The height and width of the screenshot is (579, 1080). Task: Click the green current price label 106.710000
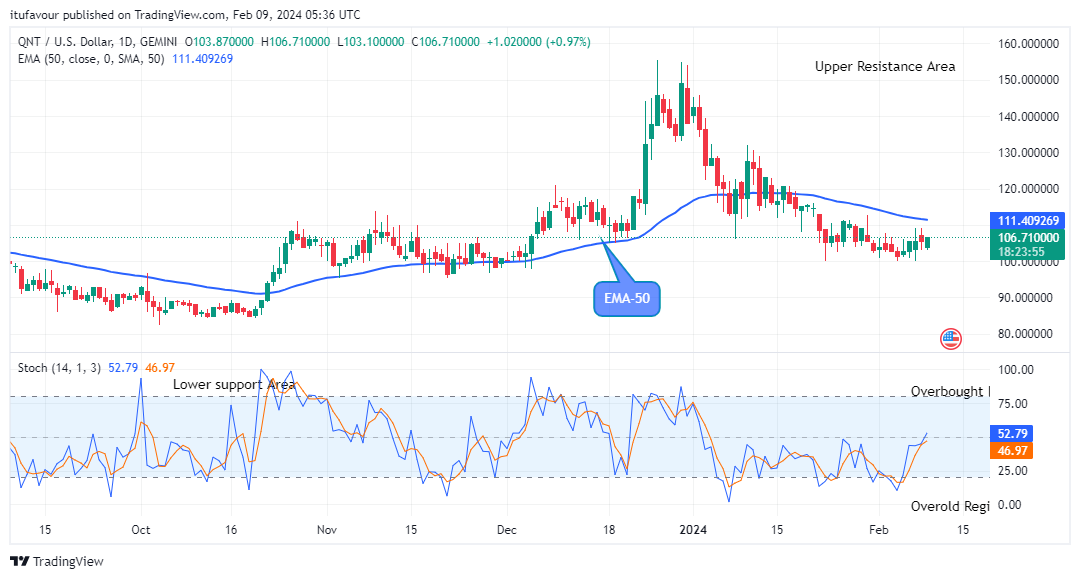(1028, 244)
